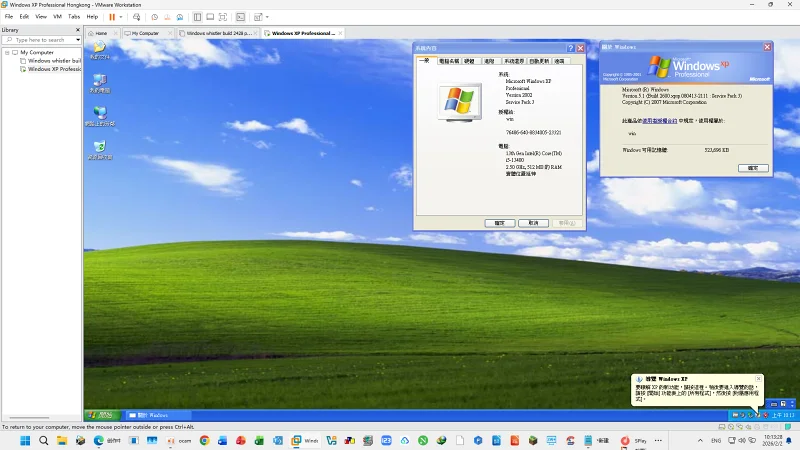Toggle the library sidebar view icon

coord(197,17)
